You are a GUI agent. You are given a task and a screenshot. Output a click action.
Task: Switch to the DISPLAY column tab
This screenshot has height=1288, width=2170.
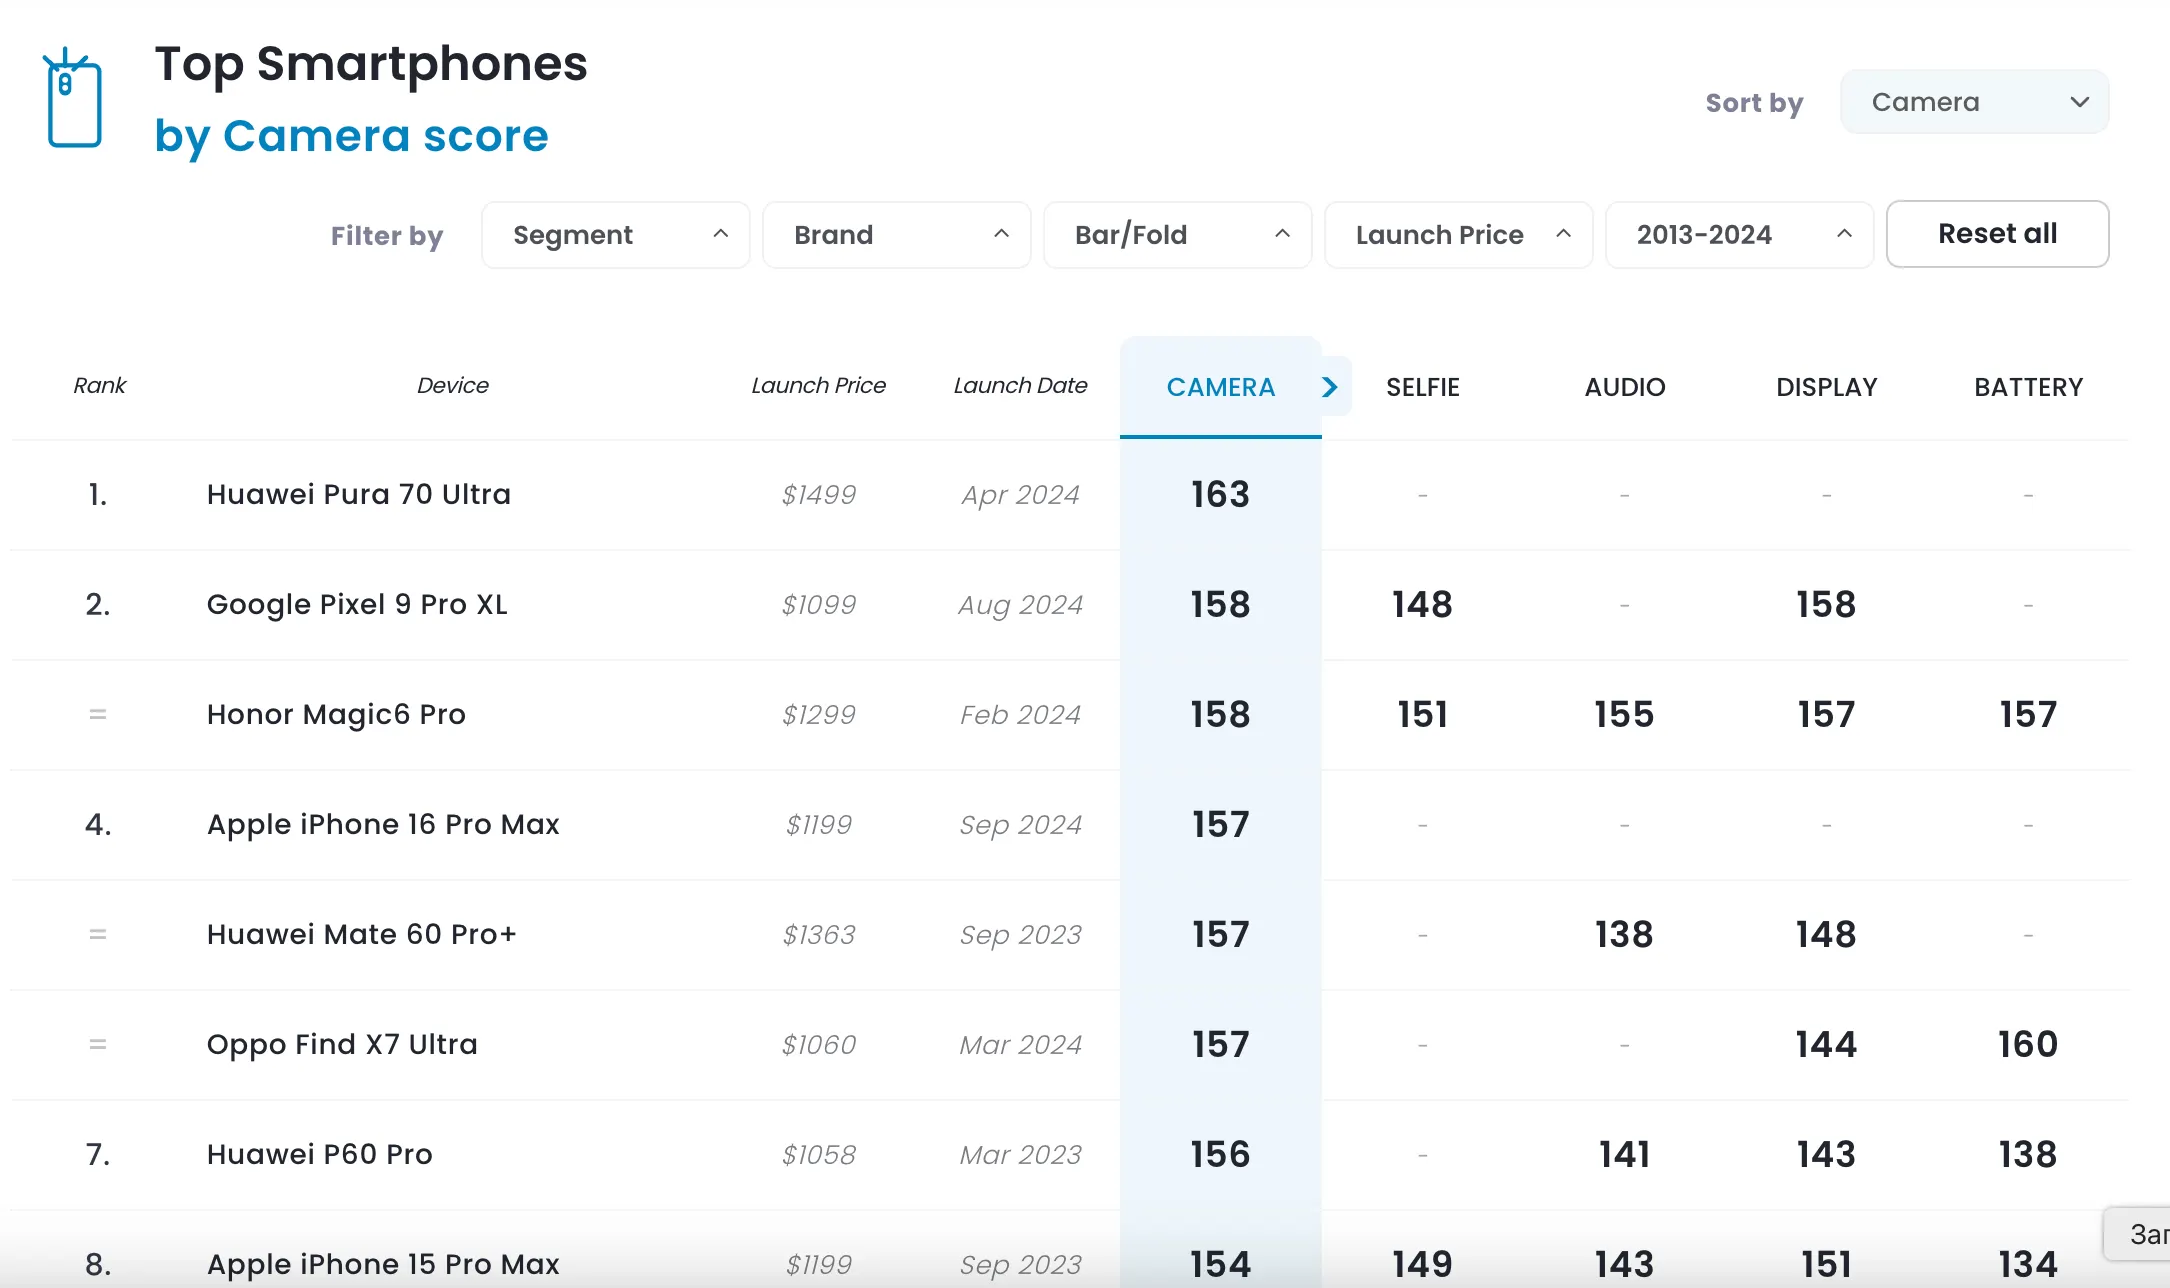click(1826, 387)
